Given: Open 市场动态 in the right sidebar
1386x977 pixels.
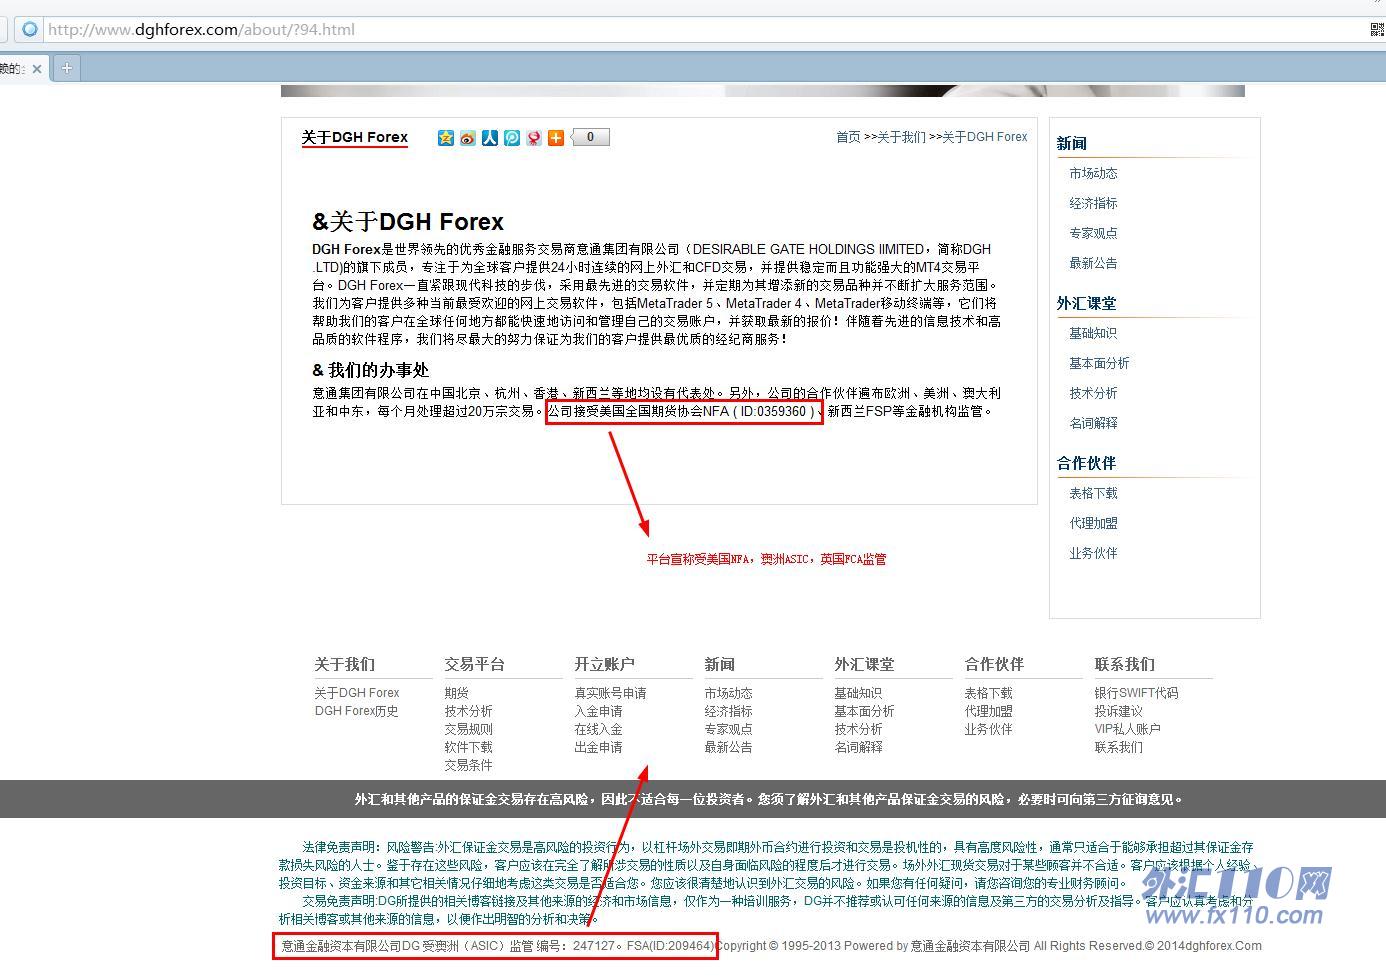Looking at the screenshot, I should 1093,173.
